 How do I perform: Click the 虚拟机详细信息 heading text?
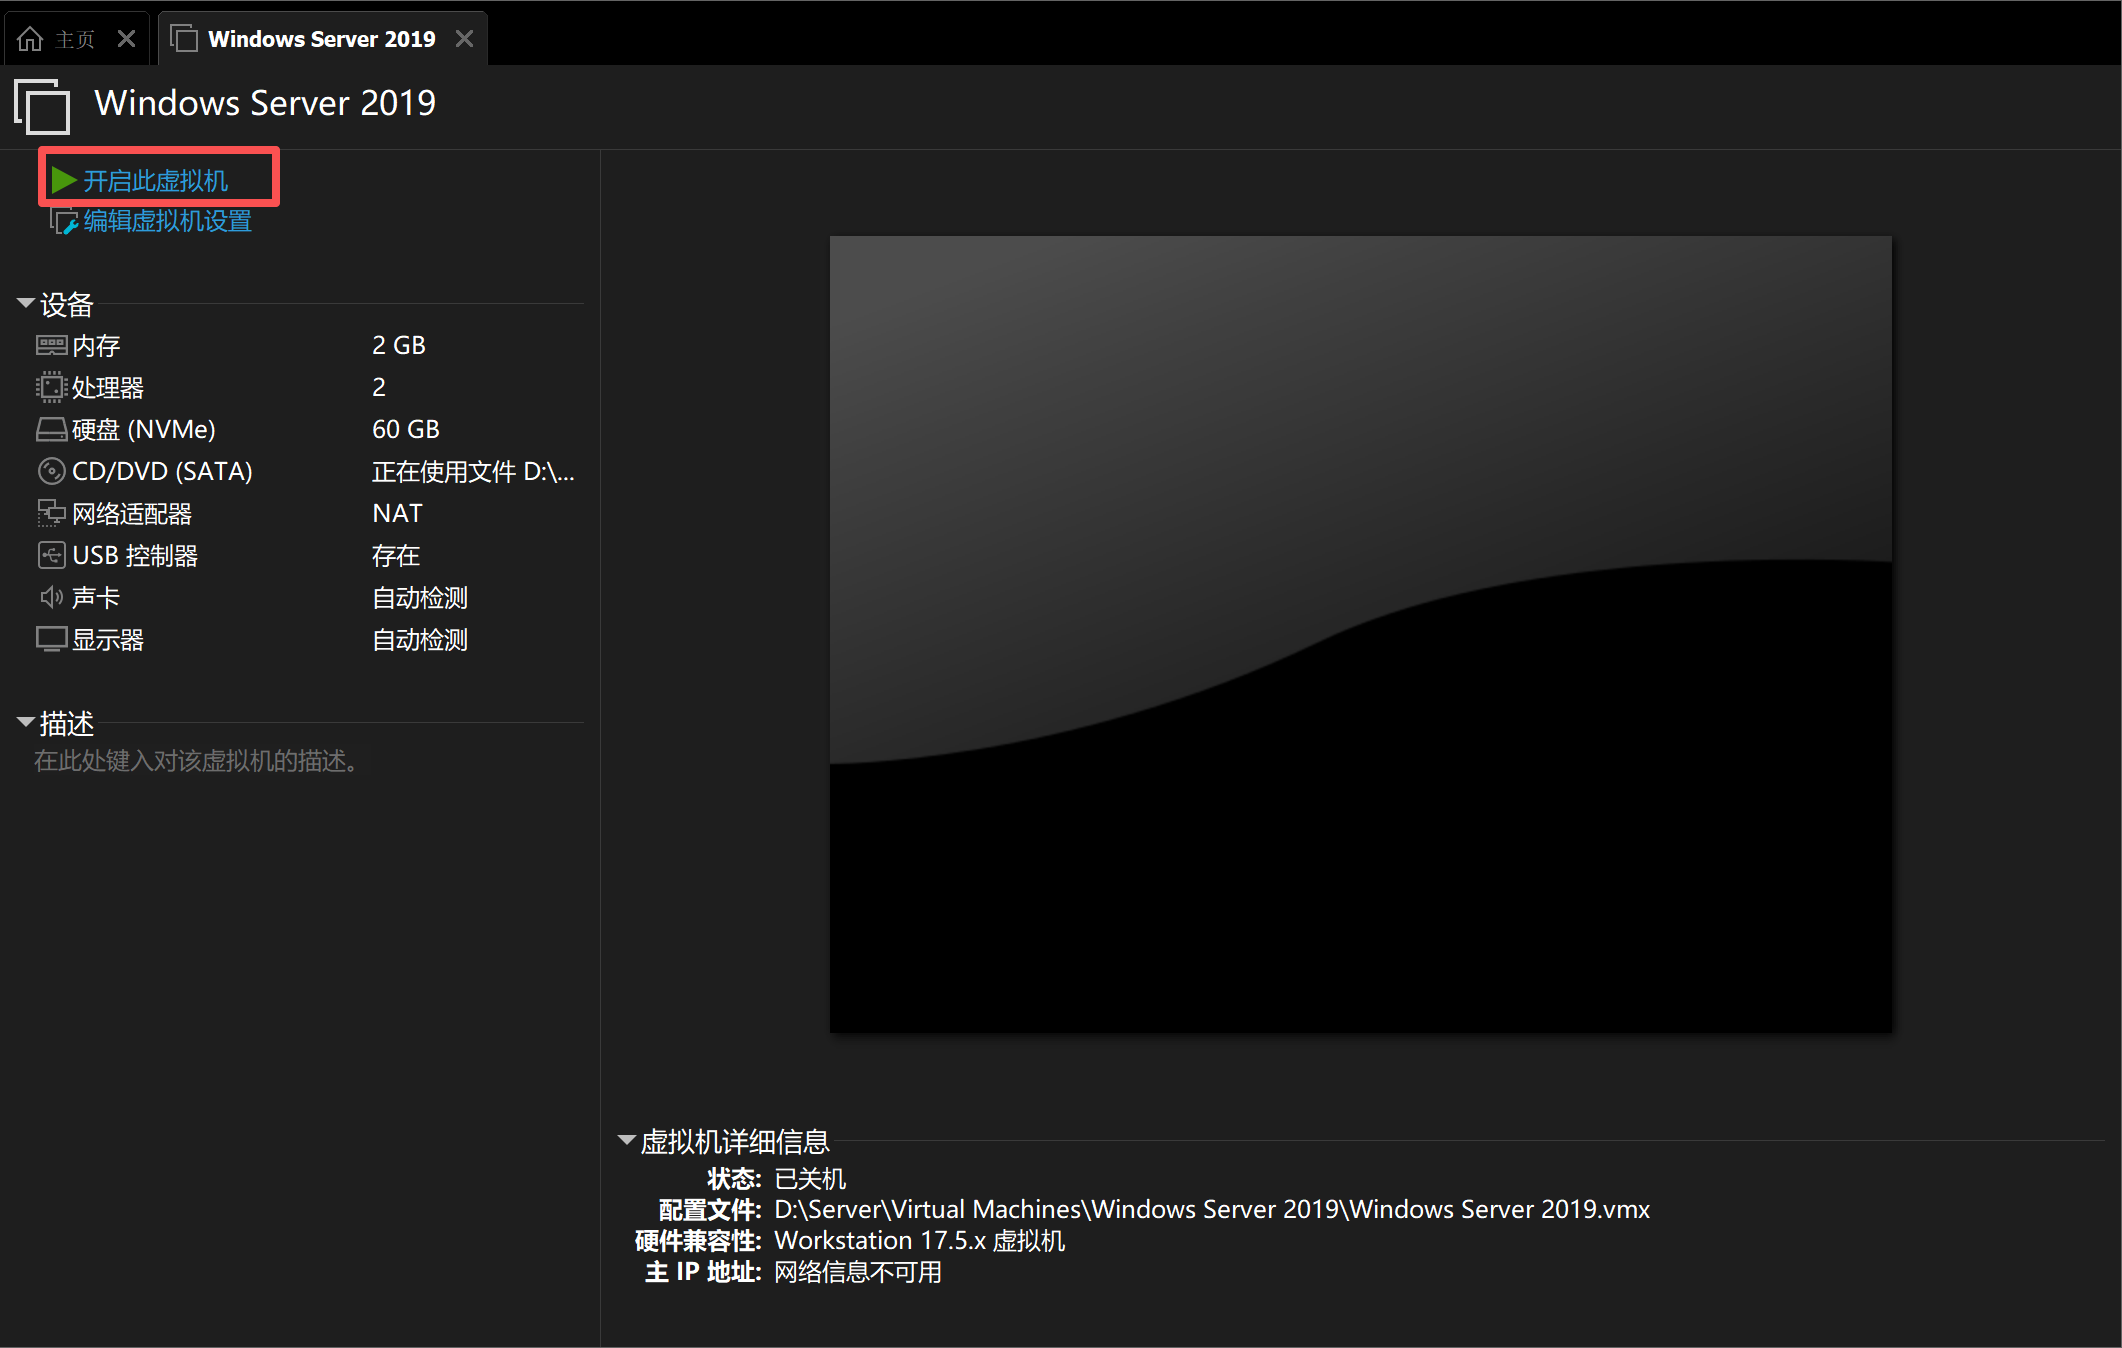(735, 1141)
